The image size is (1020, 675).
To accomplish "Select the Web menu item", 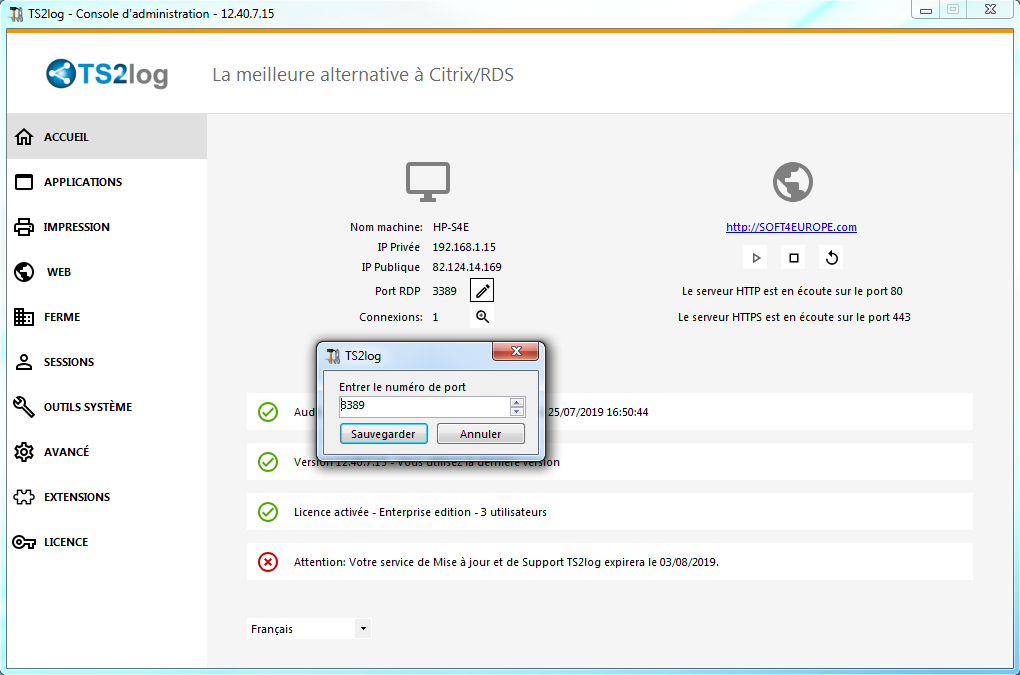I will 107,272.
